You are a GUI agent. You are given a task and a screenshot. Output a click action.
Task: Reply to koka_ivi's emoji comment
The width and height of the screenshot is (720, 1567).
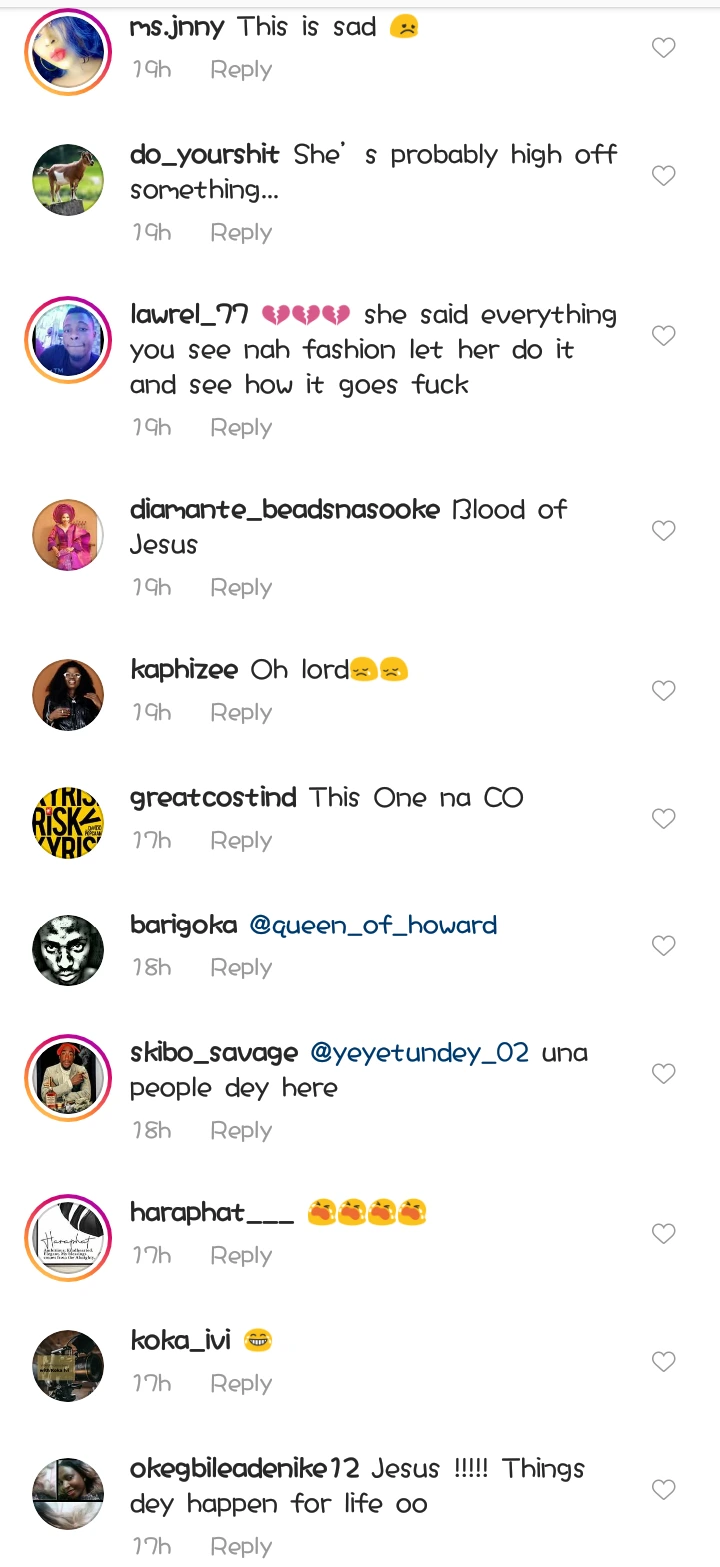241,1384
